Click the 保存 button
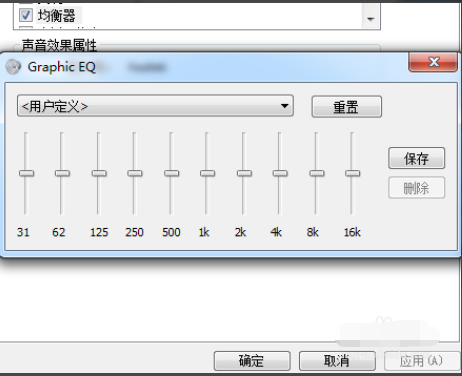 tap(416, 158)
